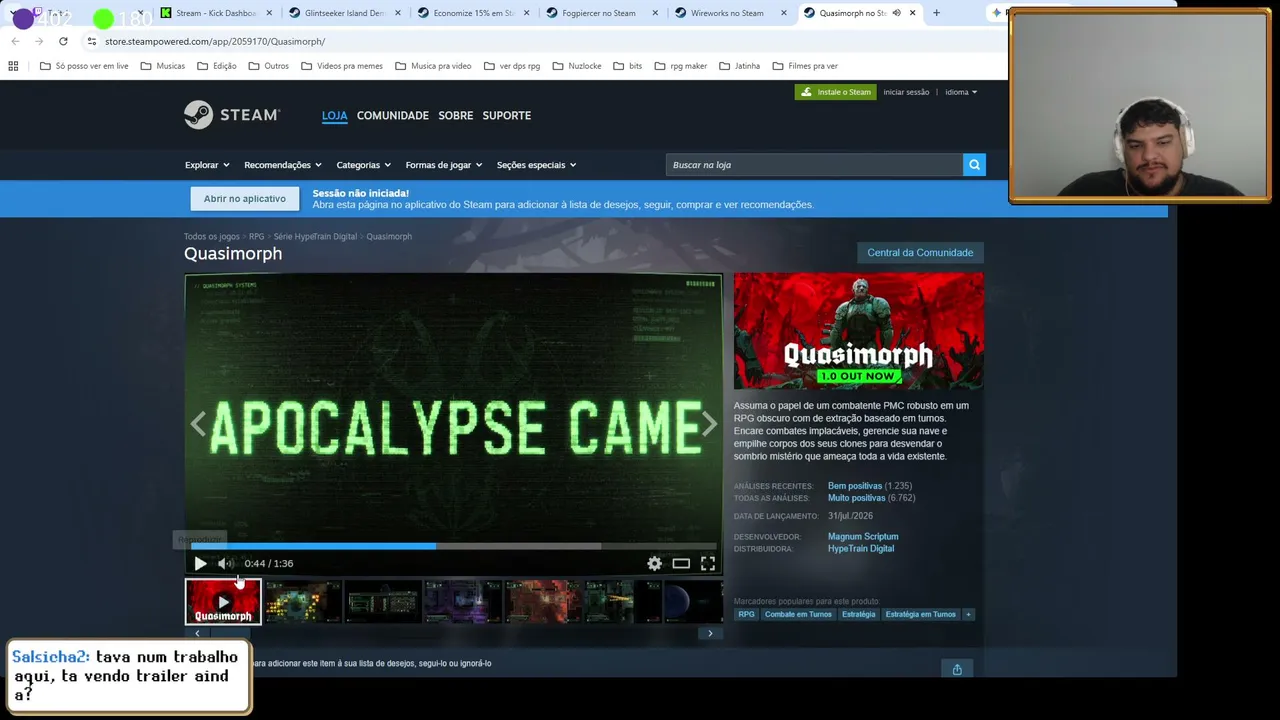Open the RPG breadcrumb link

coord(257,237)
